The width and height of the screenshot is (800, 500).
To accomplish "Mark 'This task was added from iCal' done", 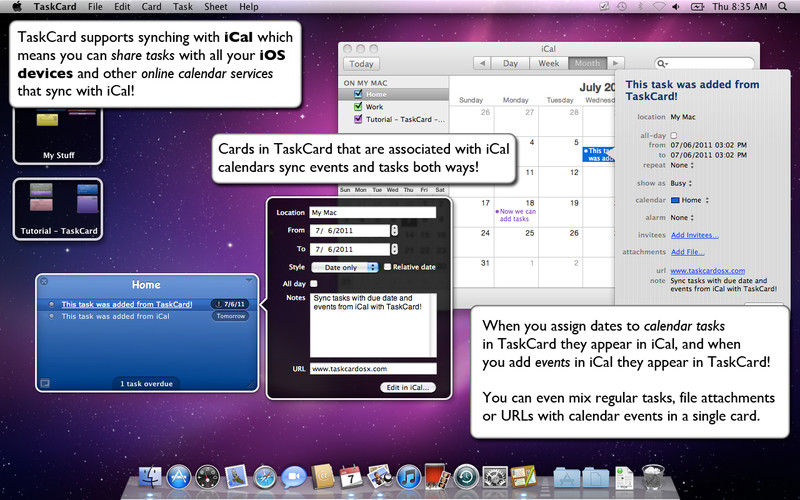I will coord(52,316).
